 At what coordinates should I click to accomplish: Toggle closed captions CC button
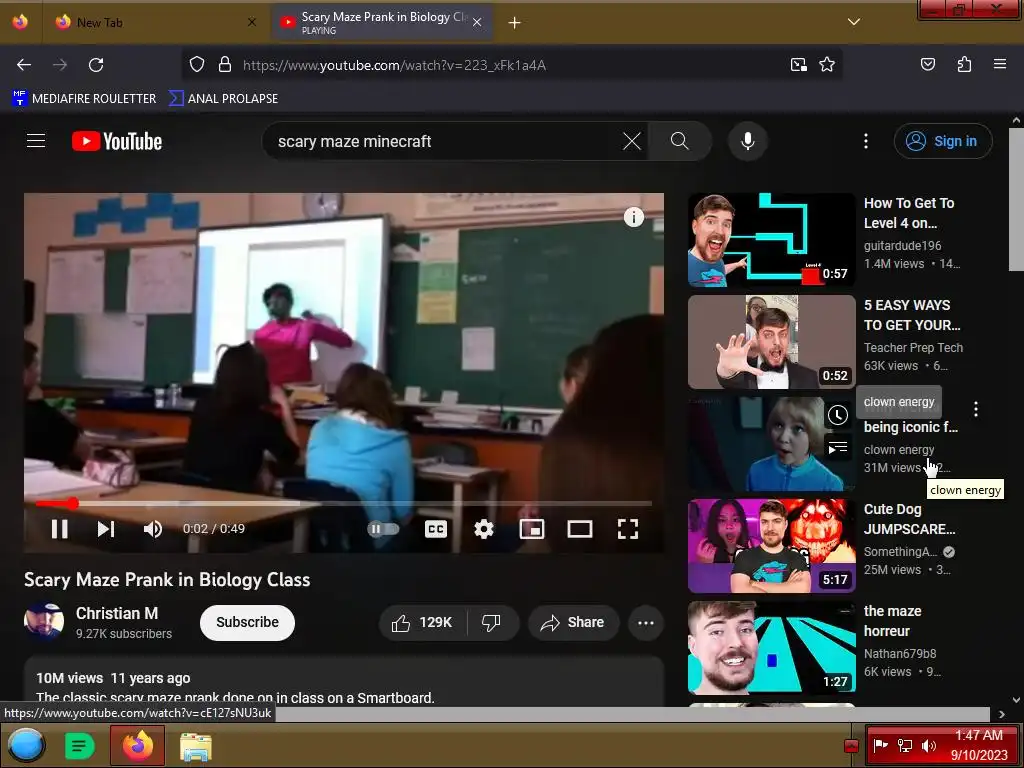tap(436, 529)
